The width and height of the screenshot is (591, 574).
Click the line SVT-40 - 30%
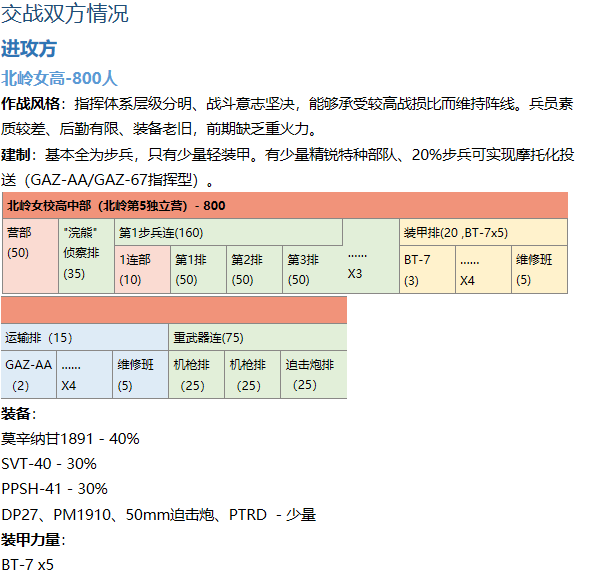[x=49, y=464]
